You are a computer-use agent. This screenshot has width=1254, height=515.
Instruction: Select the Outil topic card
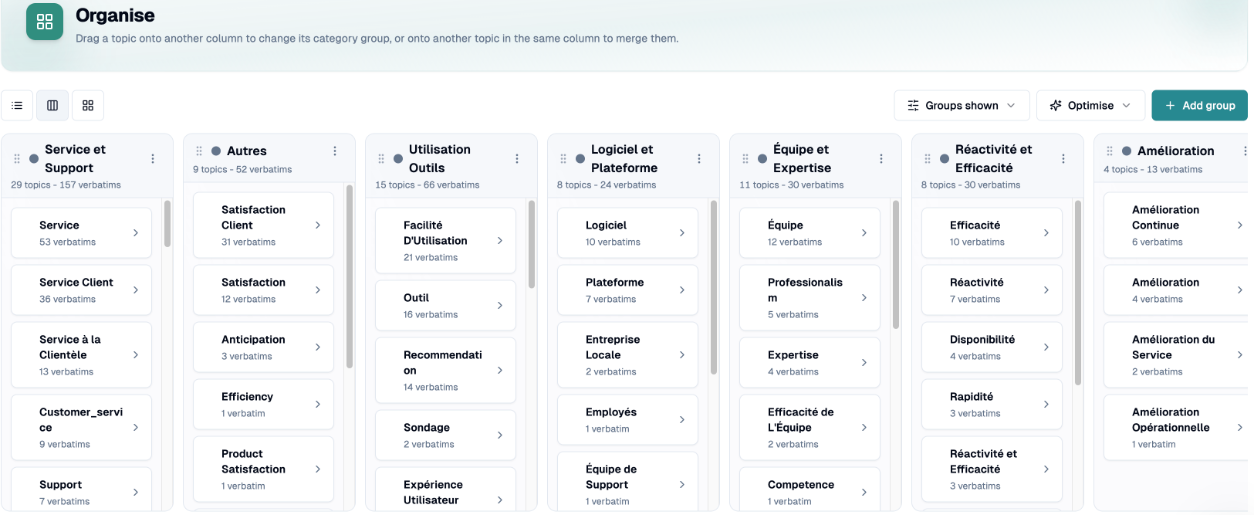click(445, 305)
